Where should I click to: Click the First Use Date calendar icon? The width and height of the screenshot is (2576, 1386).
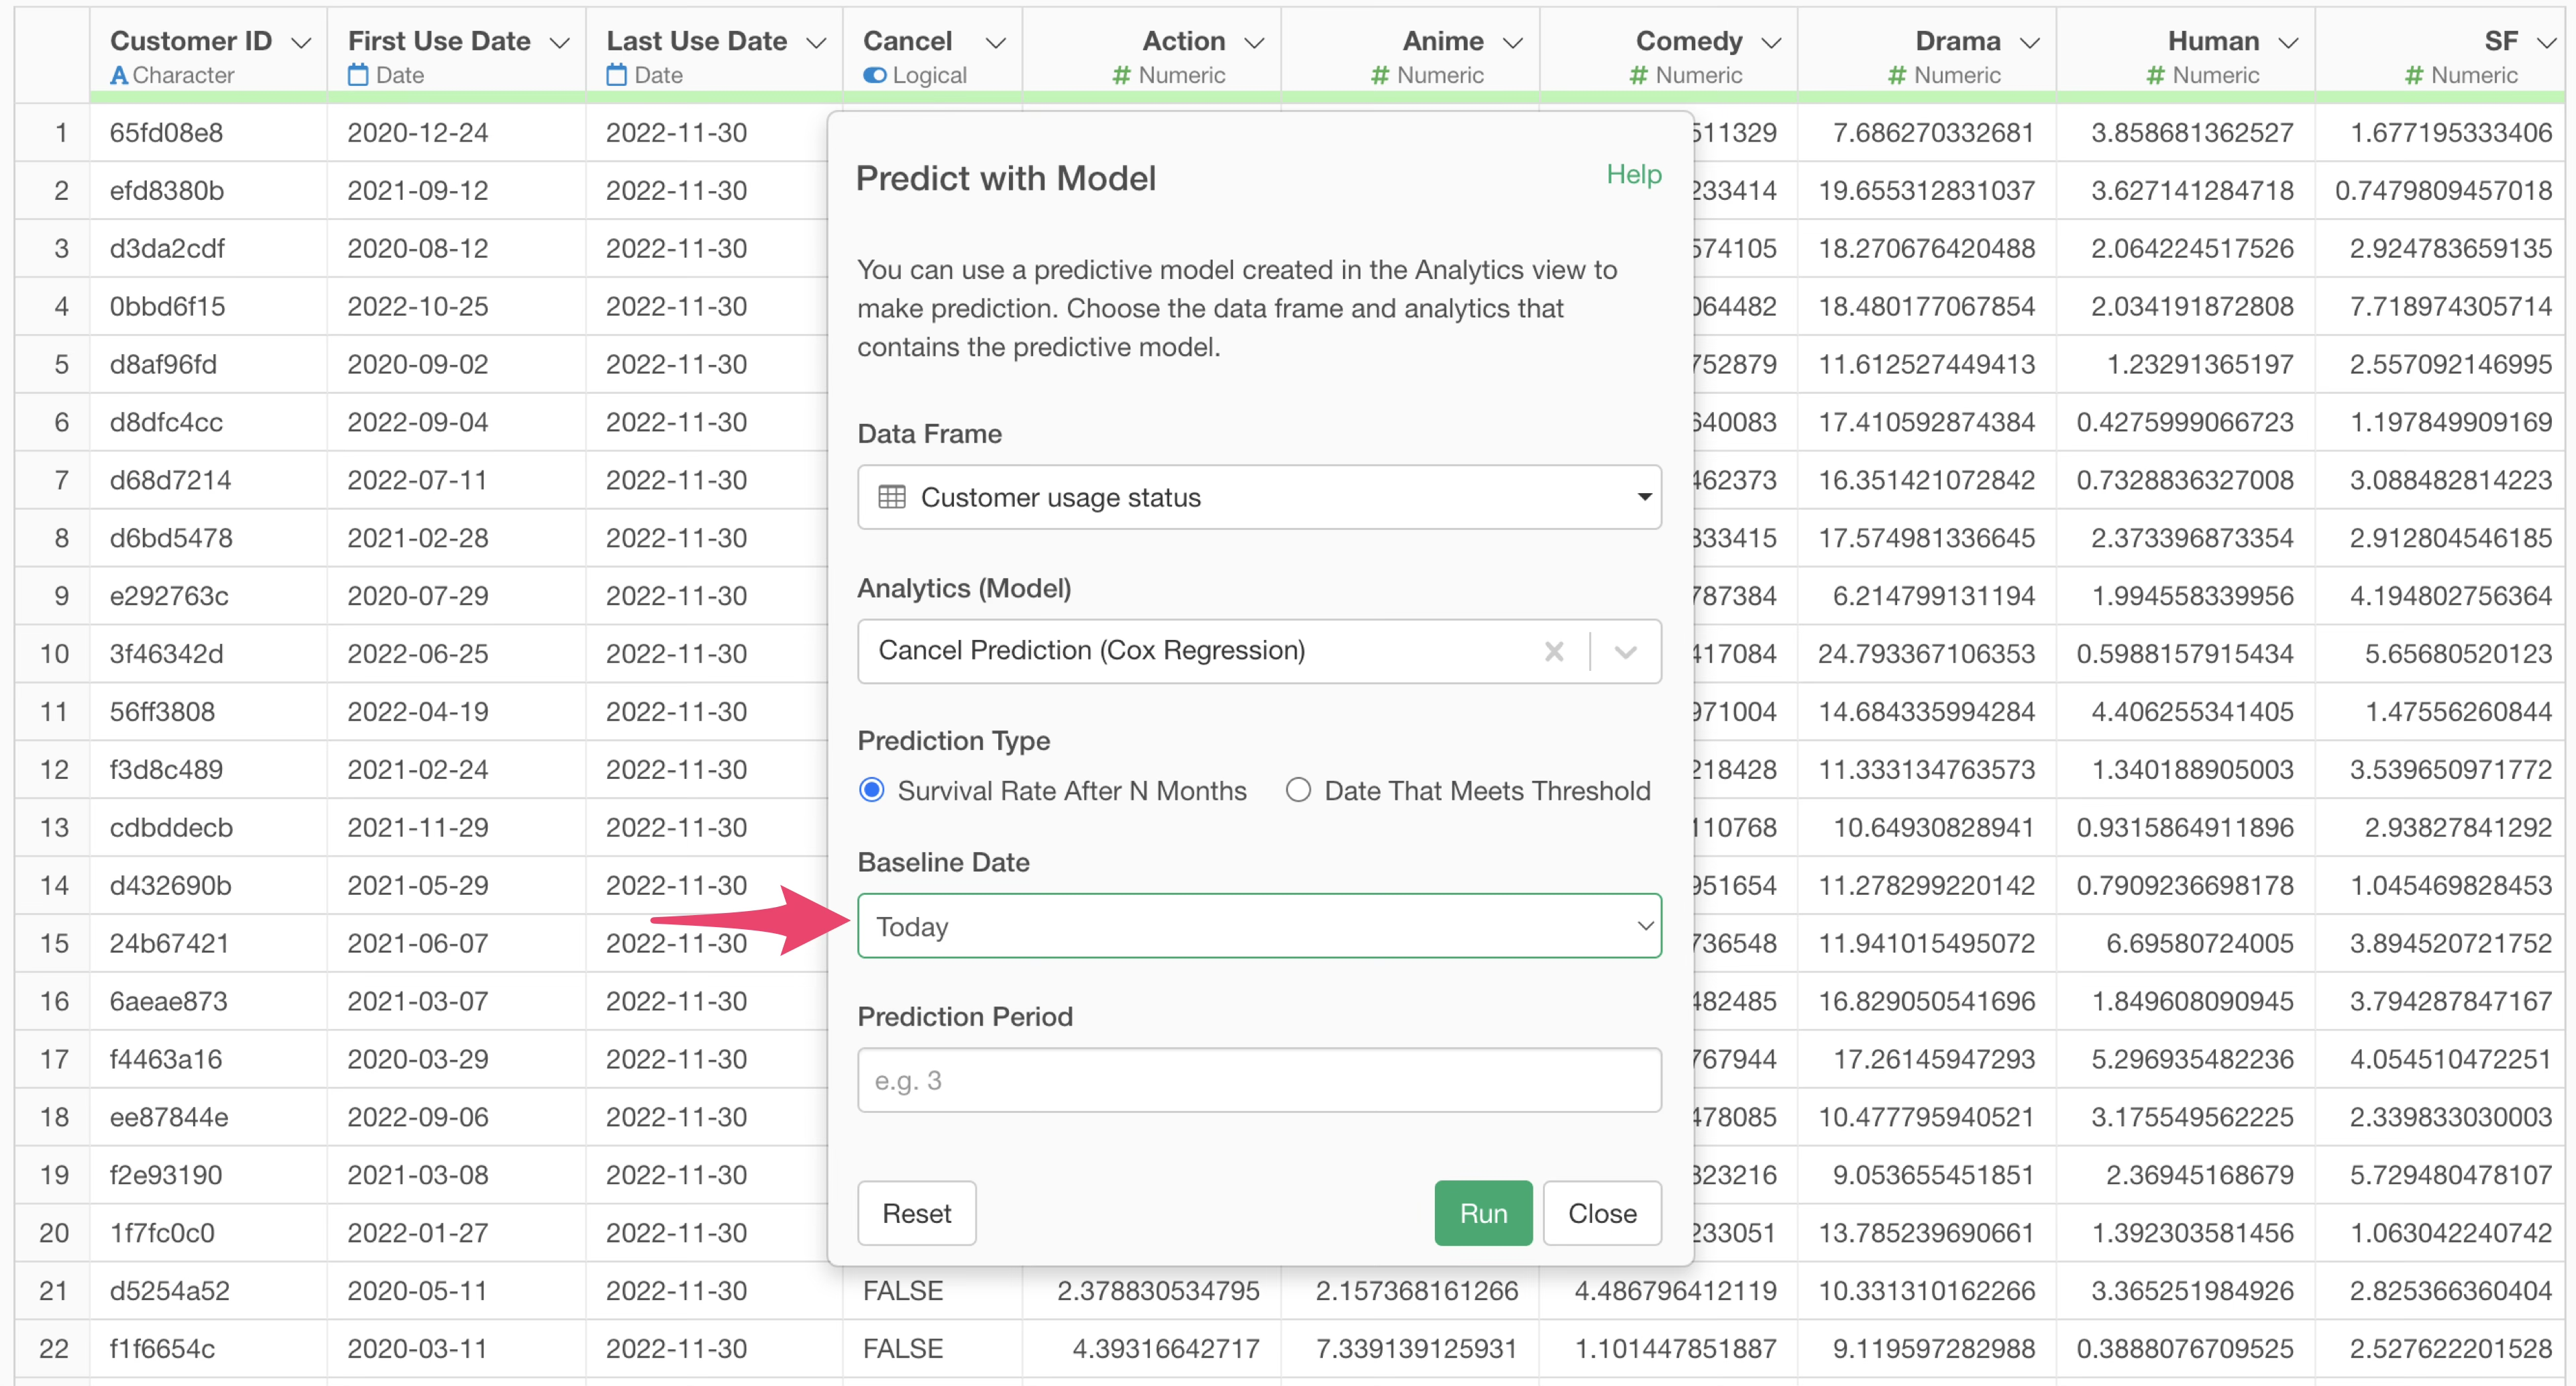point(358,75)
